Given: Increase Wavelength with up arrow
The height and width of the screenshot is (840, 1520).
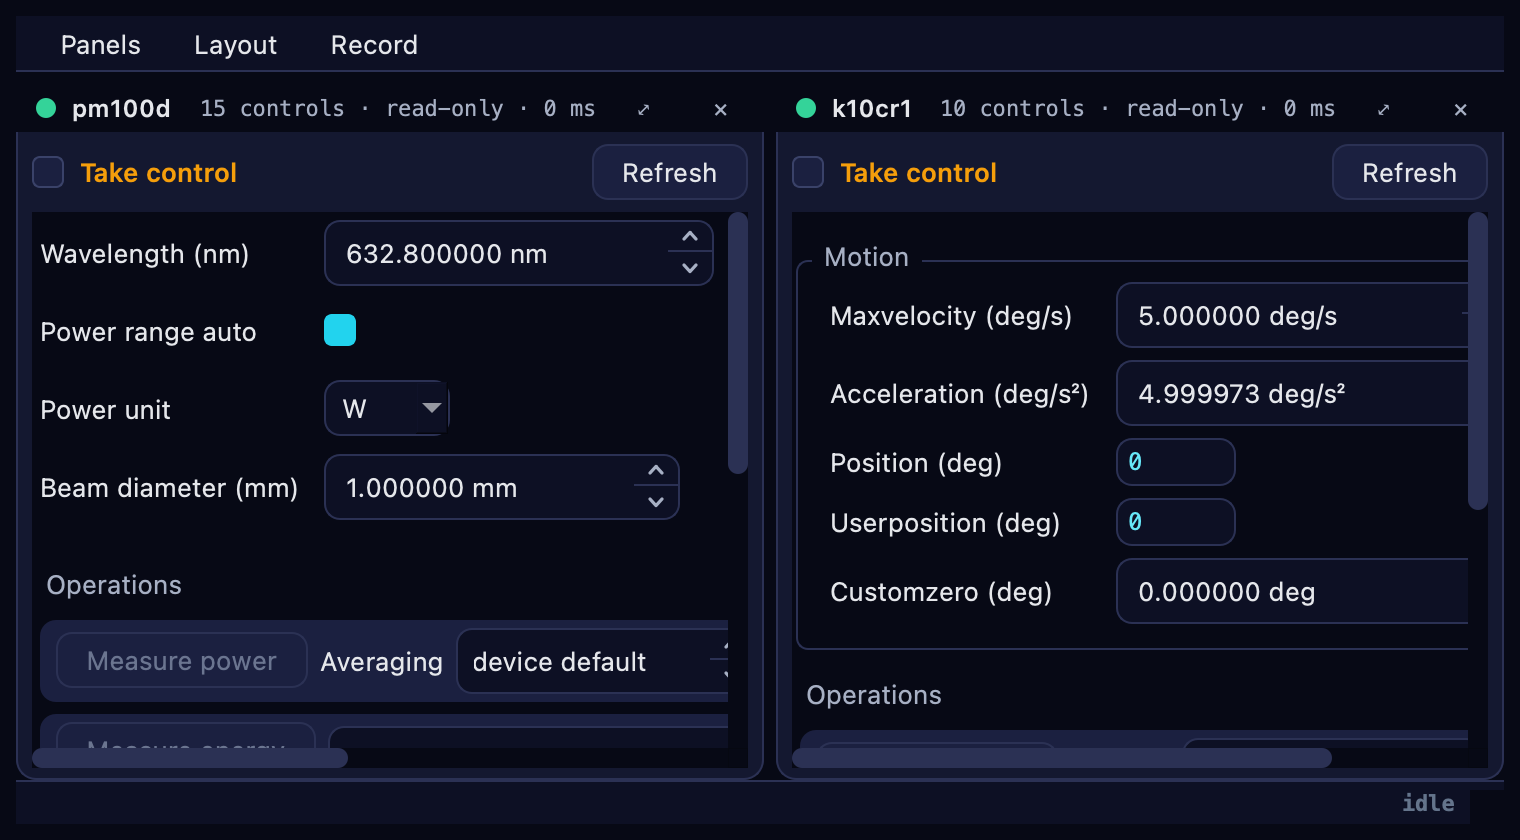Looking at the screenshot, I should click(690, 237).
